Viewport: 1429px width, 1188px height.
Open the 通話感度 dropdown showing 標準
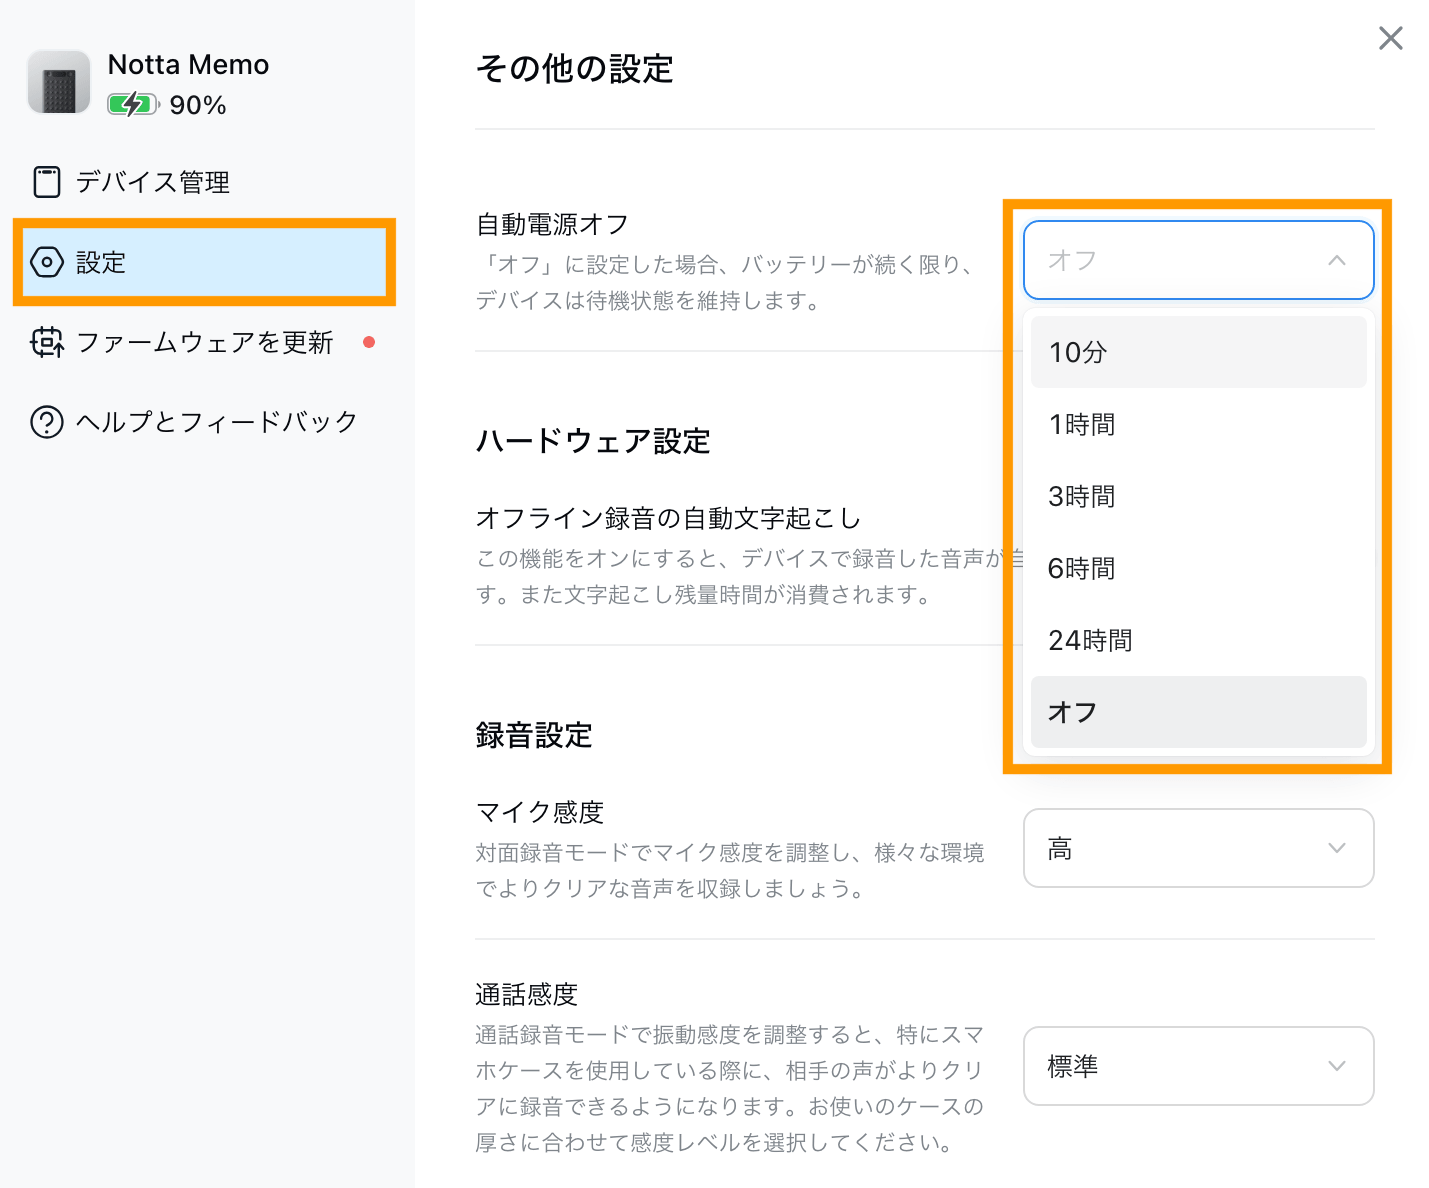click(1198, 1066)
